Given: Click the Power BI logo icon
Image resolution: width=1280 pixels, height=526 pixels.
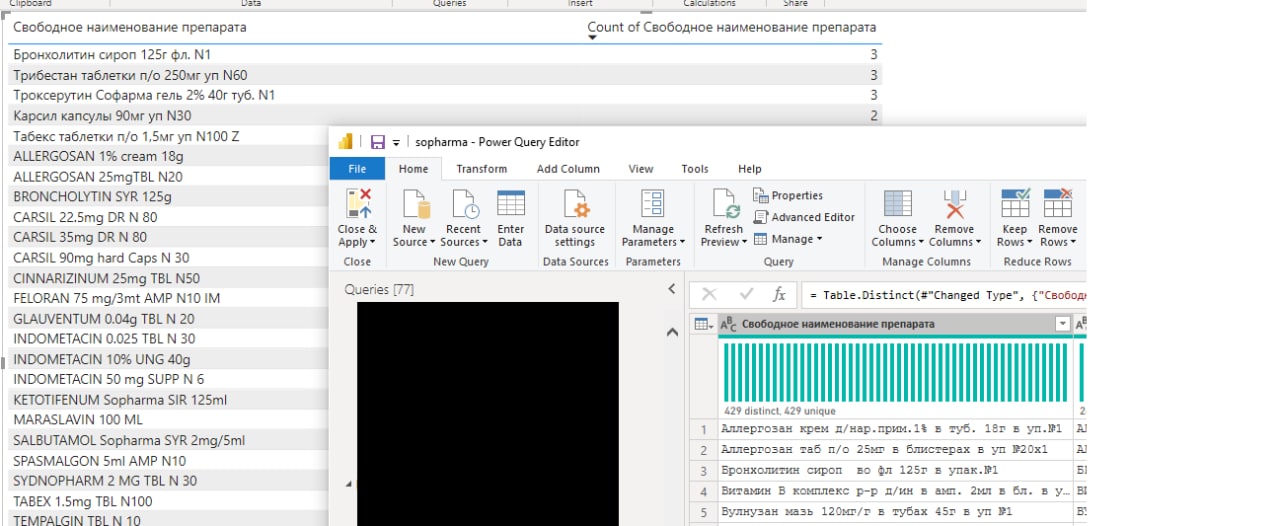Looking at the screenshot, I should pyautogui.click(x=346, y=141).
